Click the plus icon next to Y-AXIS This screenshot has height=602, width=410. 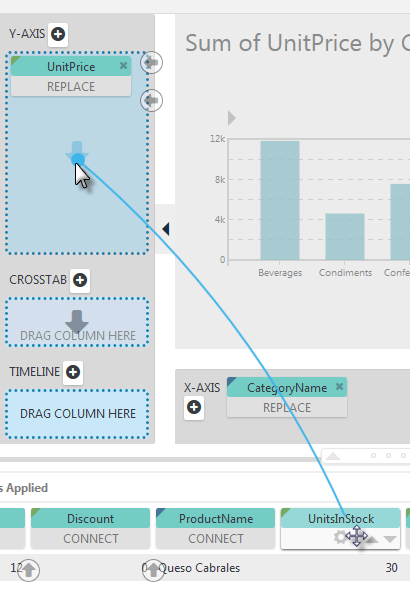(58, 34)
